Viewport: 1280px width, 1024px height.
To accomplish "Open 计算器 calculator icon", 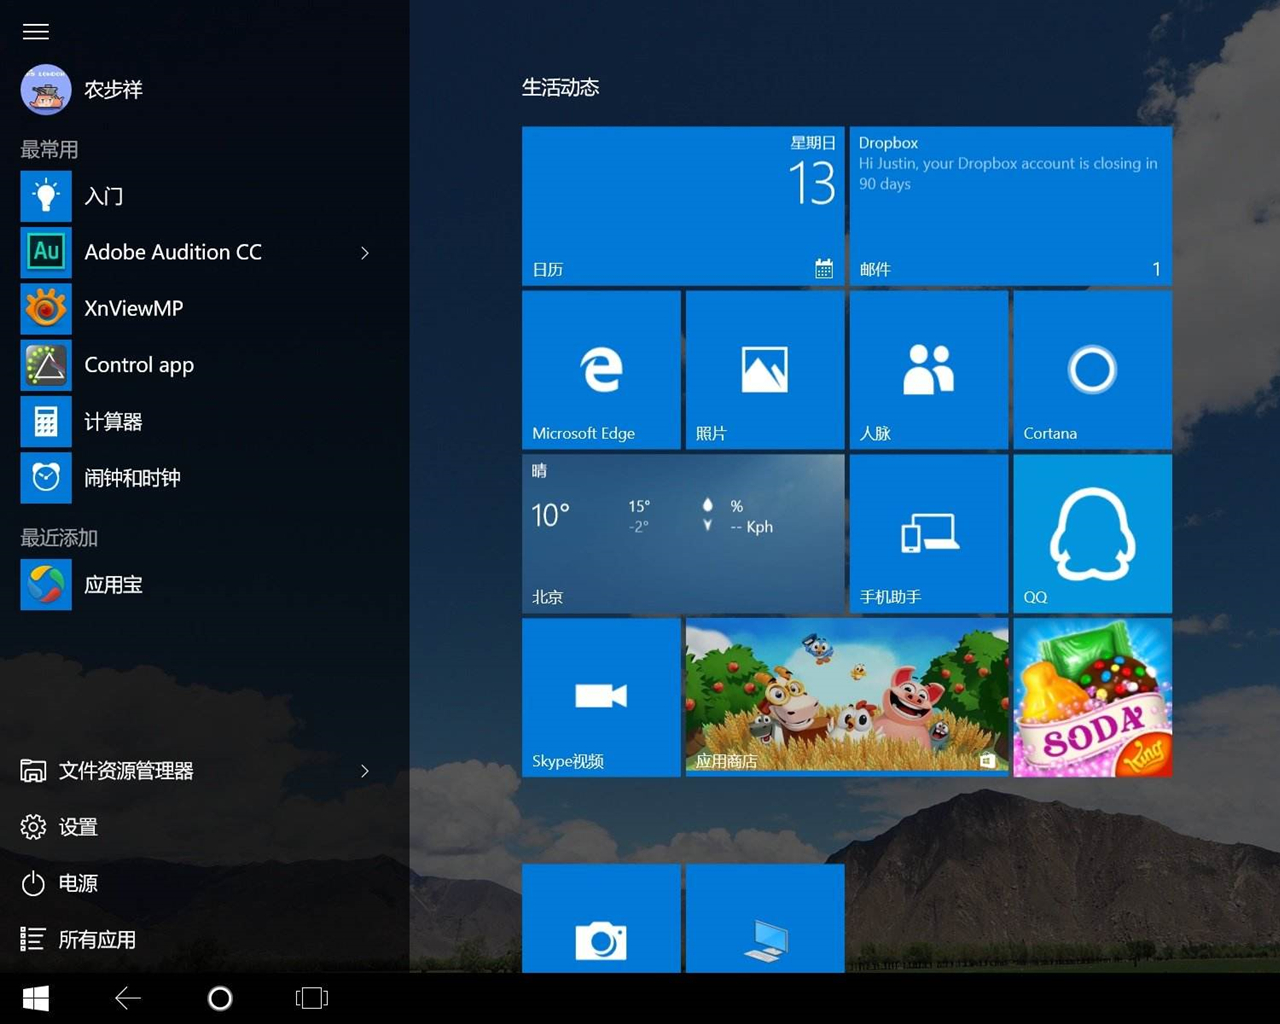I will 46,421.
